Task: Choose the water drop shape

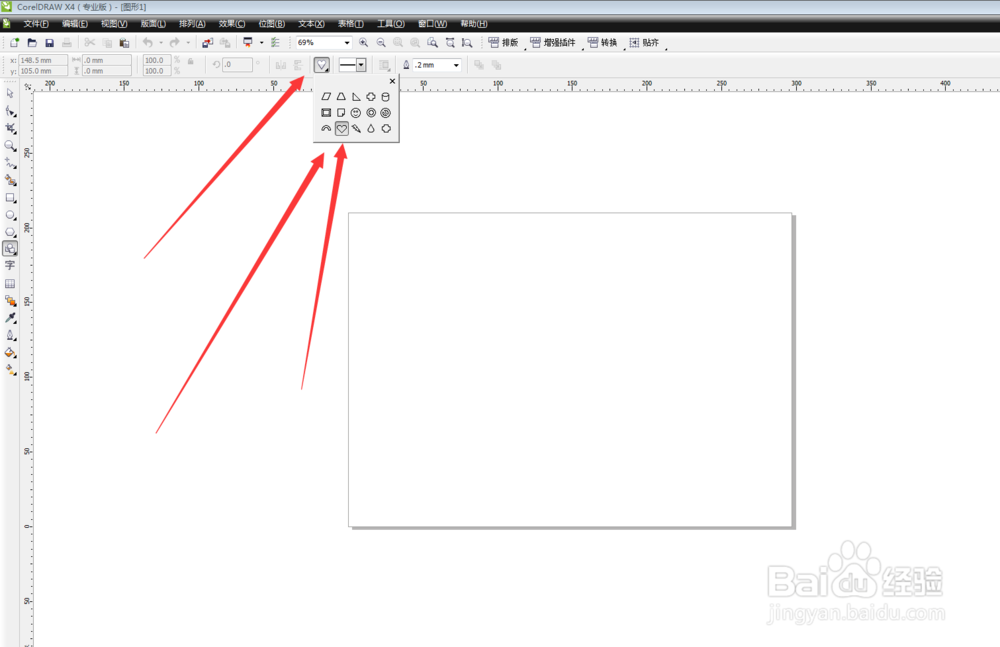Action: (x=371, y=129)
